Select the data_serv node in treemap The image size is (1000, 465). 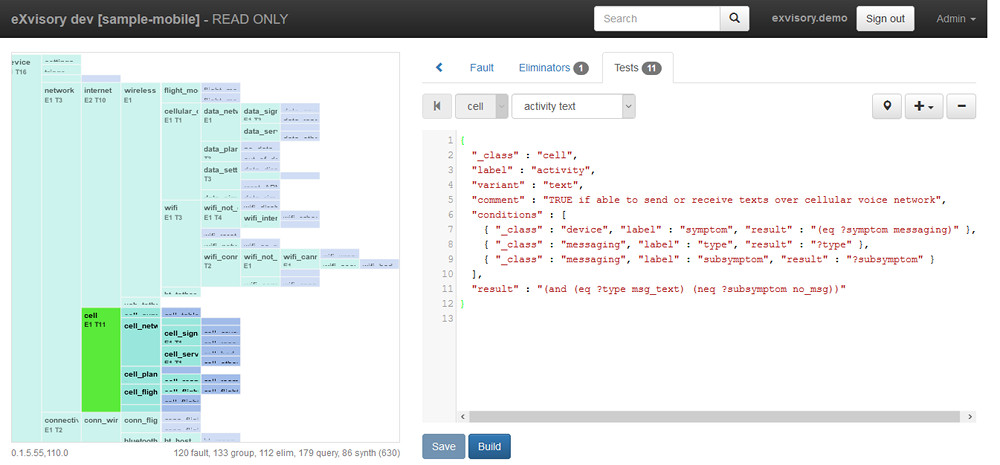(x=261, y=132)
